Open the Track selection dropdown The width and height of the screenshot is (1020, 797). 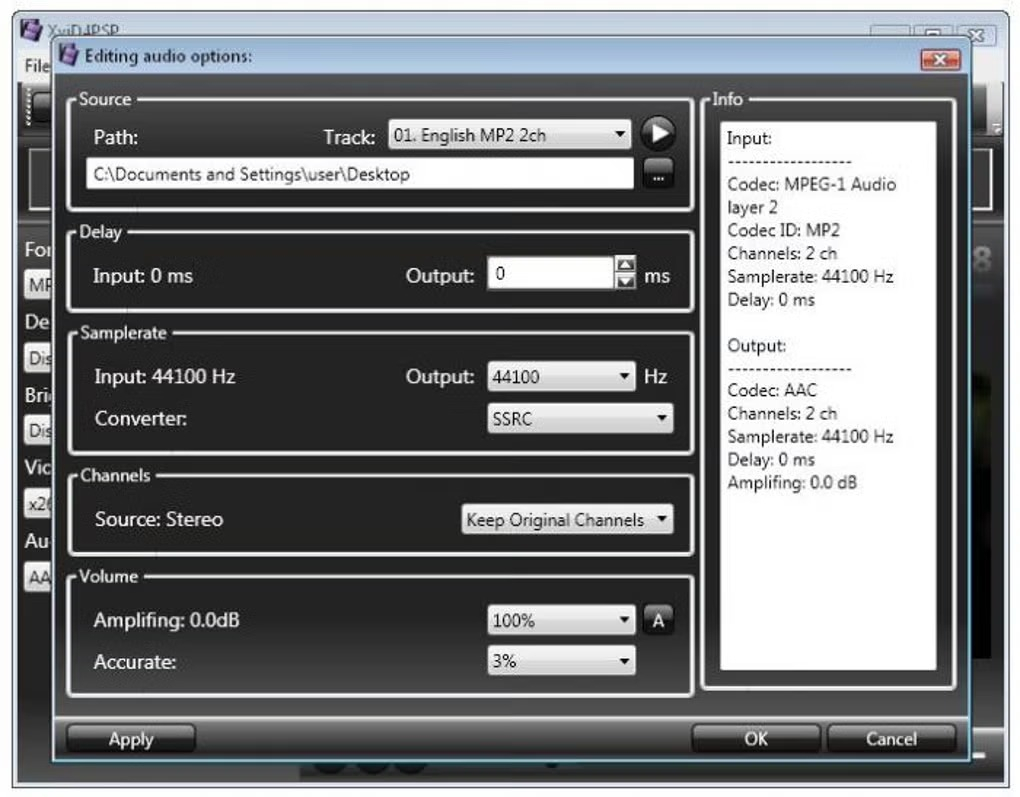[x=509, y=135]
